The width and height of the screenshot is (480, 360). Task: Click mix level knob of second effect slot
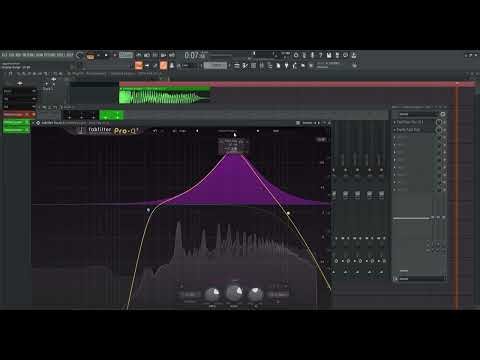click(439, 130)
